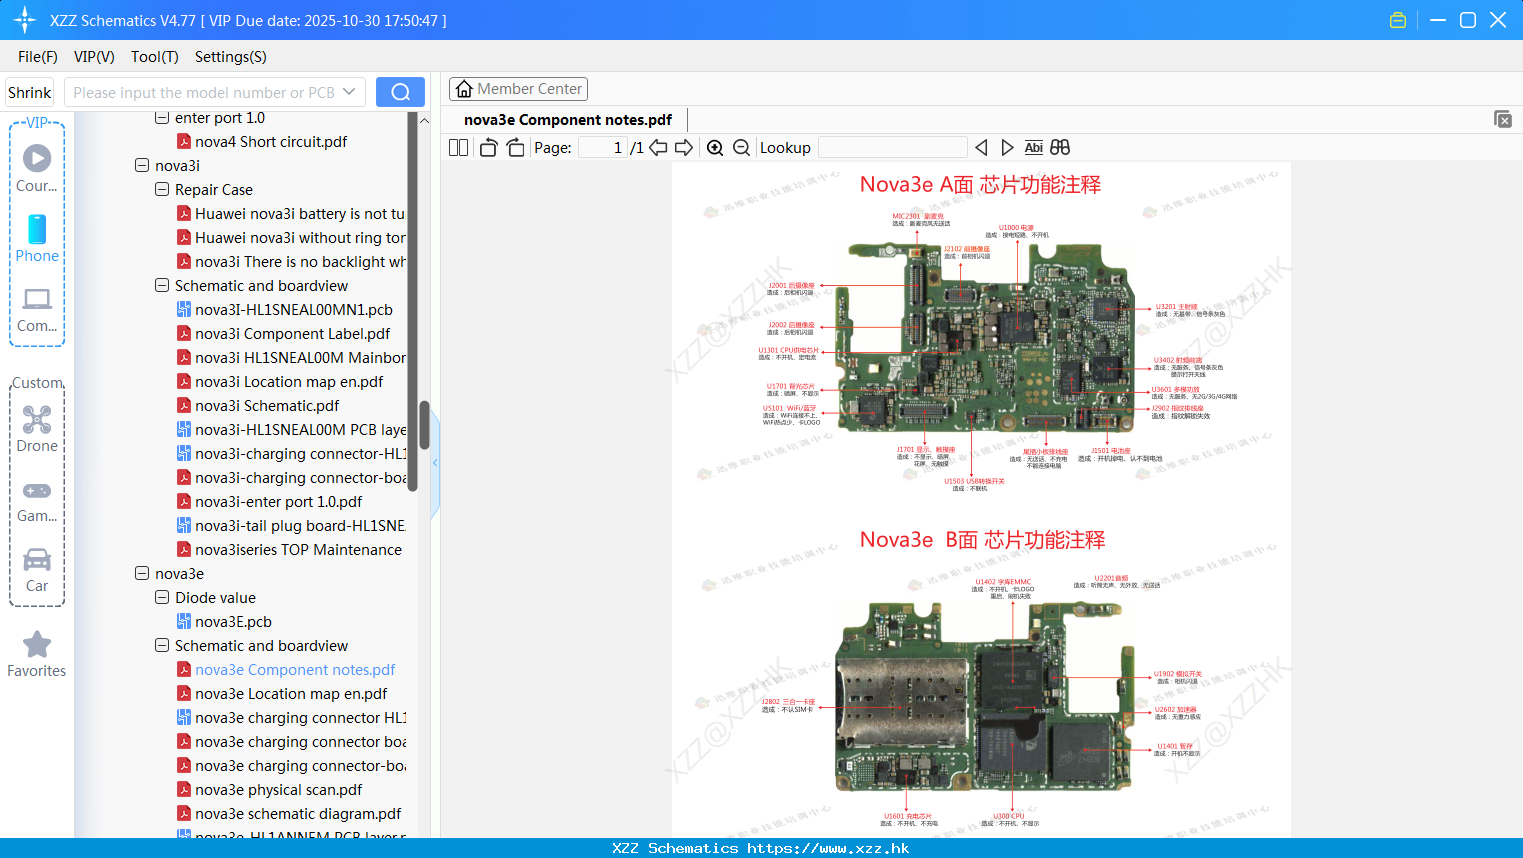The image size is (1523, 858).
Task: Open the VIP(V) menu
Action: pos(94,57)
